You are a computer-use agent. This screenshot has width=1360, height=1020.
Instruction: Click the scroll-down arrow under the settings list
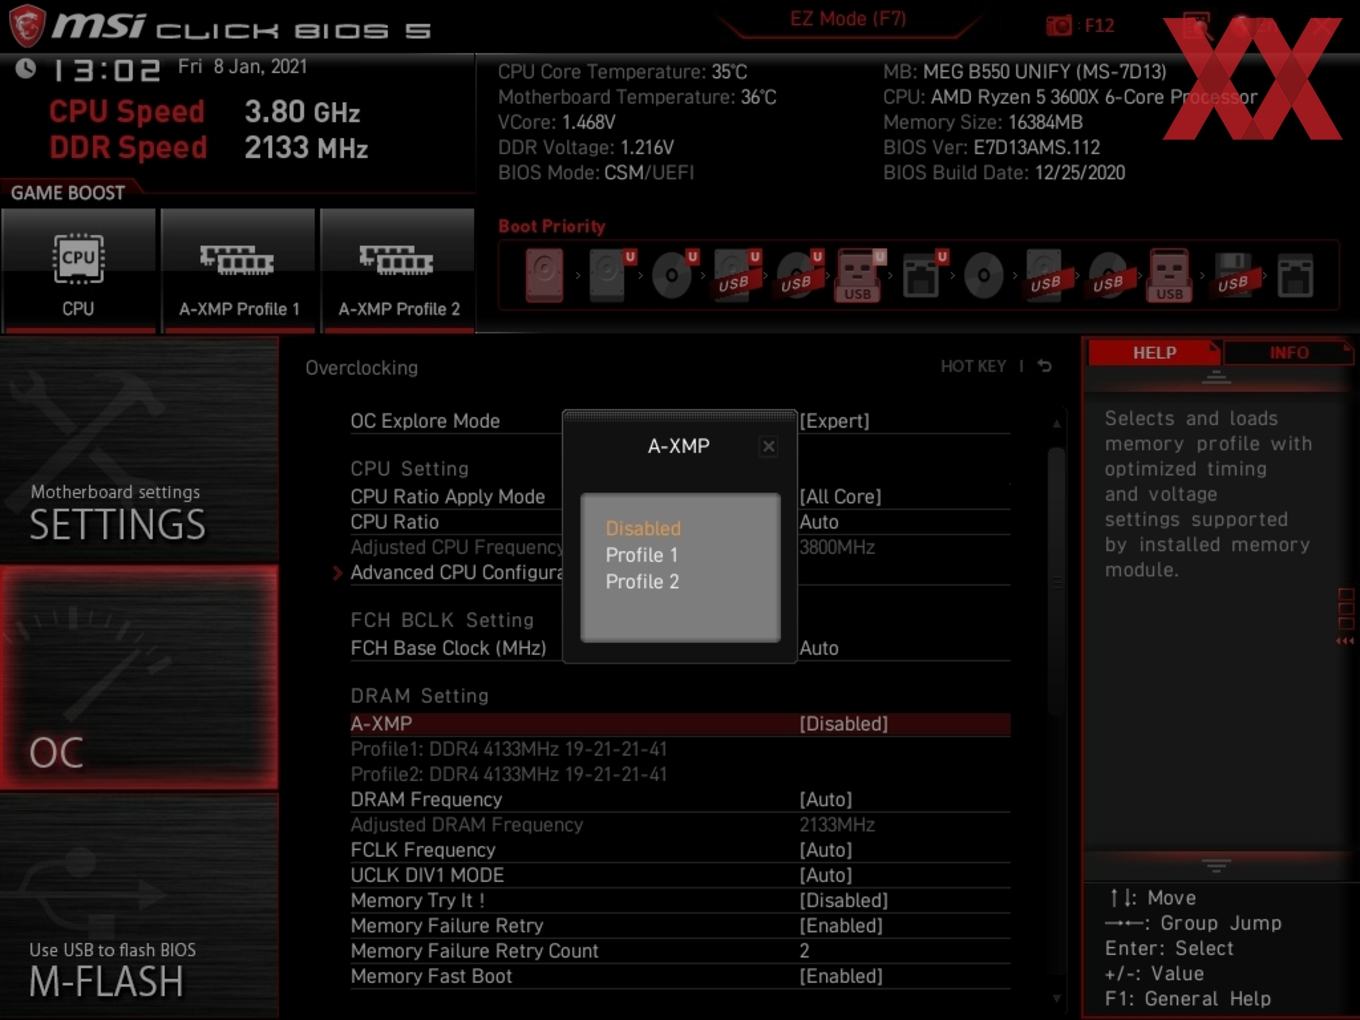[1057, 998]
